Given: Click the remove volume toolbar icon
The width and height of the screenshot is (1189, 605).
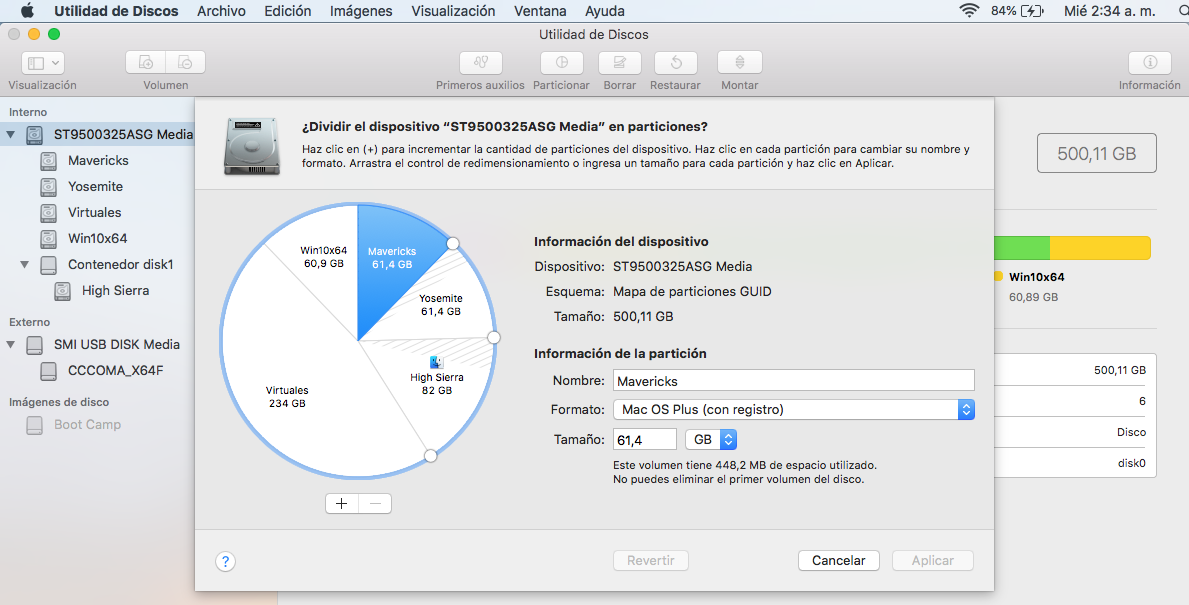Looking at the screenshot, I should (x=186, y=63).
